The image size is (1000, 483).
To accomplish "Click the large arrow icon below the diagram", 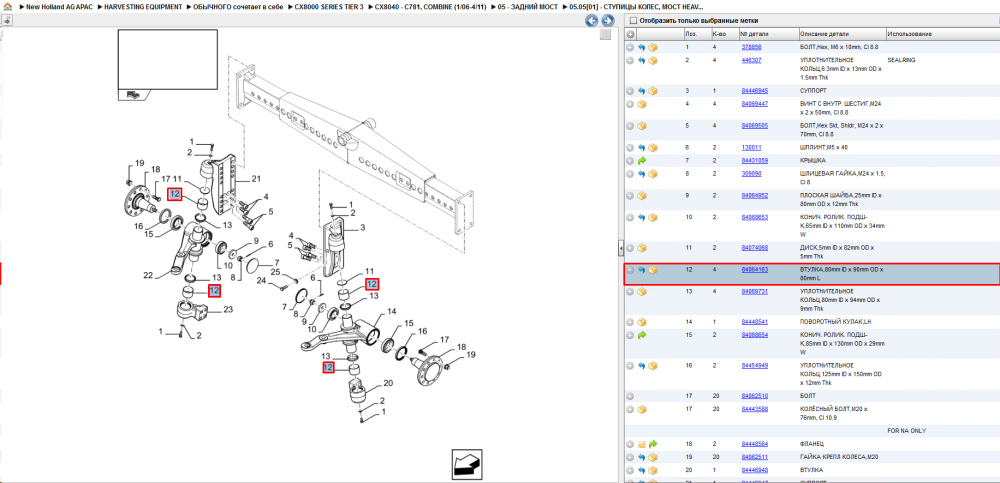I will [469, 464].
